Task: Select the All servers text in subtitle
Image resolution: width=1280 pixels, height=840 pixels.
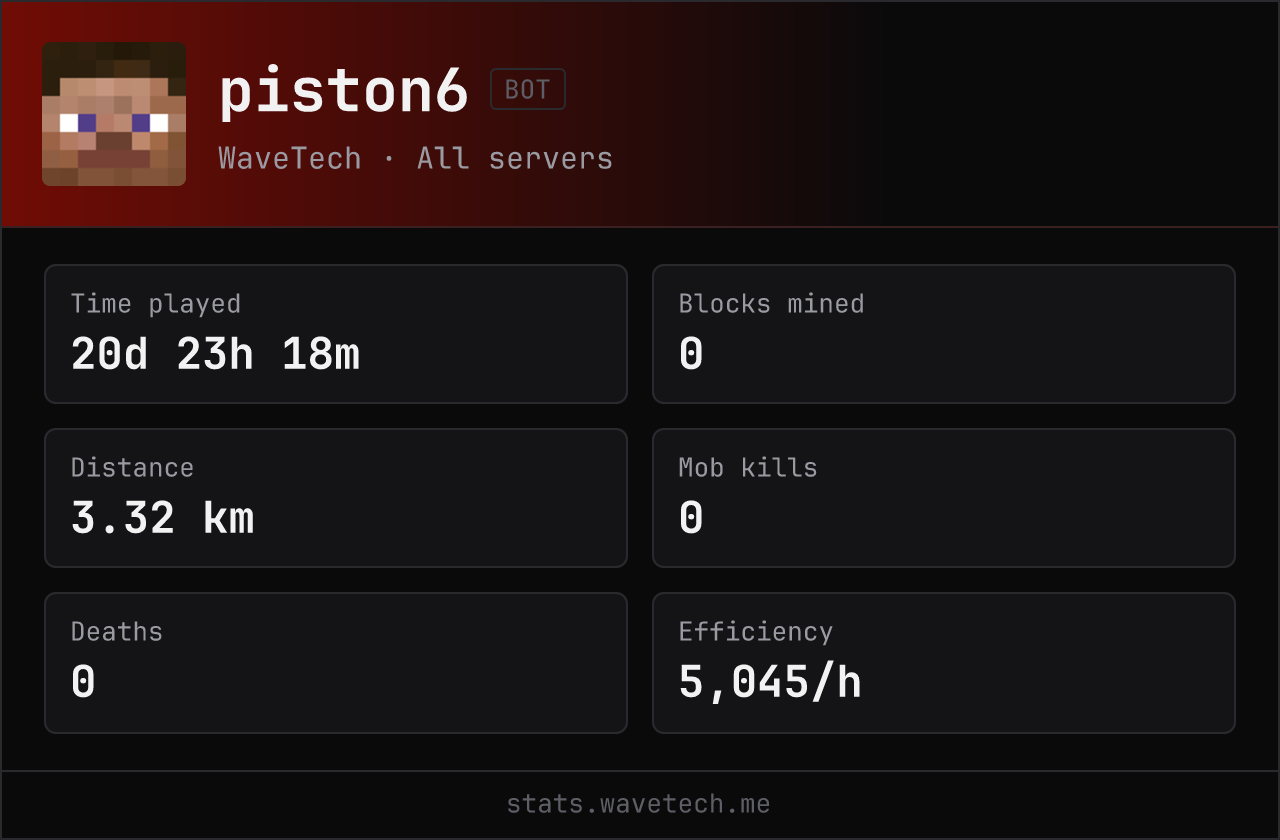Action: tap(515, 158)
